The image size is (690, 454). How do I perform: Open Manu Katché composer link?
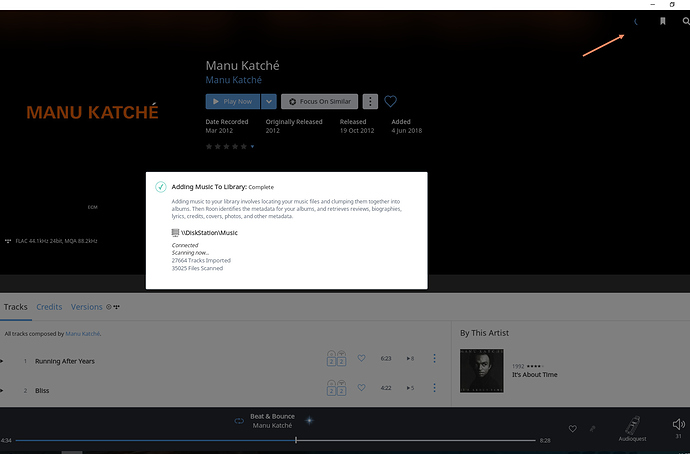(83, 334)
